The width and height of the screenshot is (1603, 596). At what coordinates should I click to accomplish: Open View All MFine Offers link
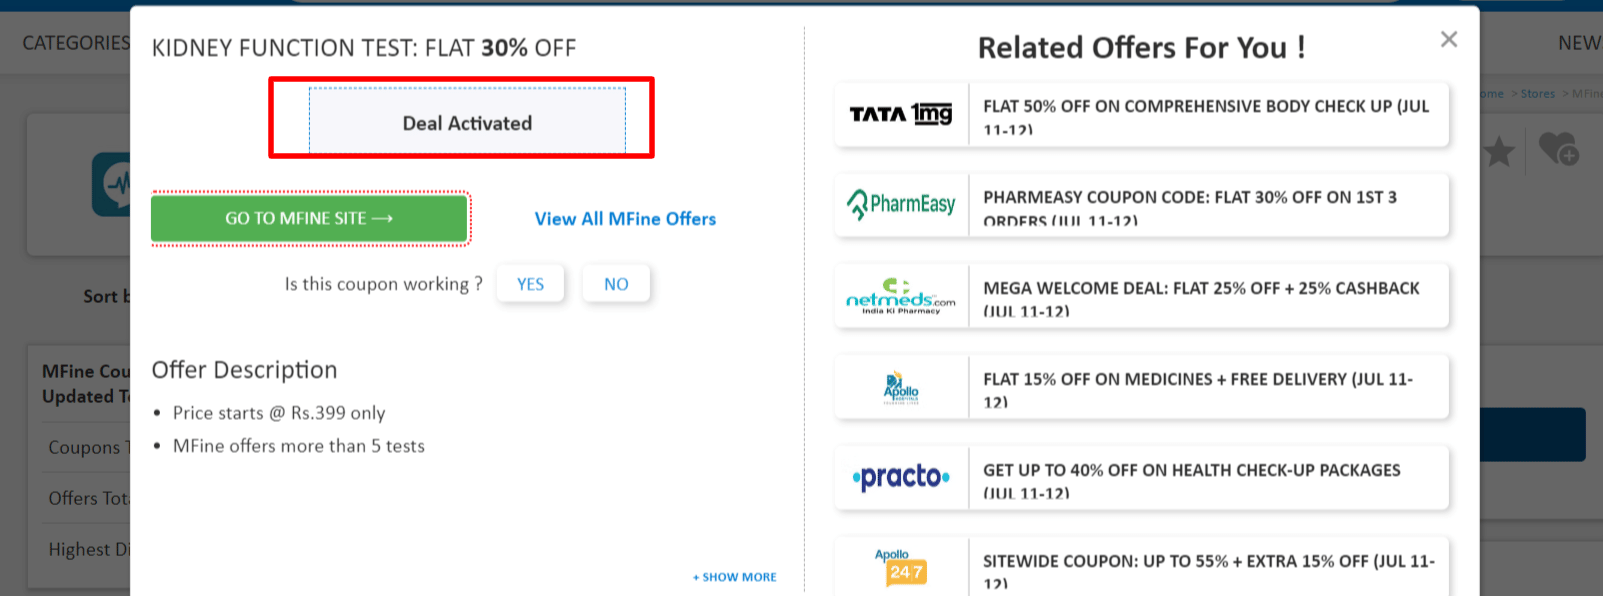coord(625,219)
